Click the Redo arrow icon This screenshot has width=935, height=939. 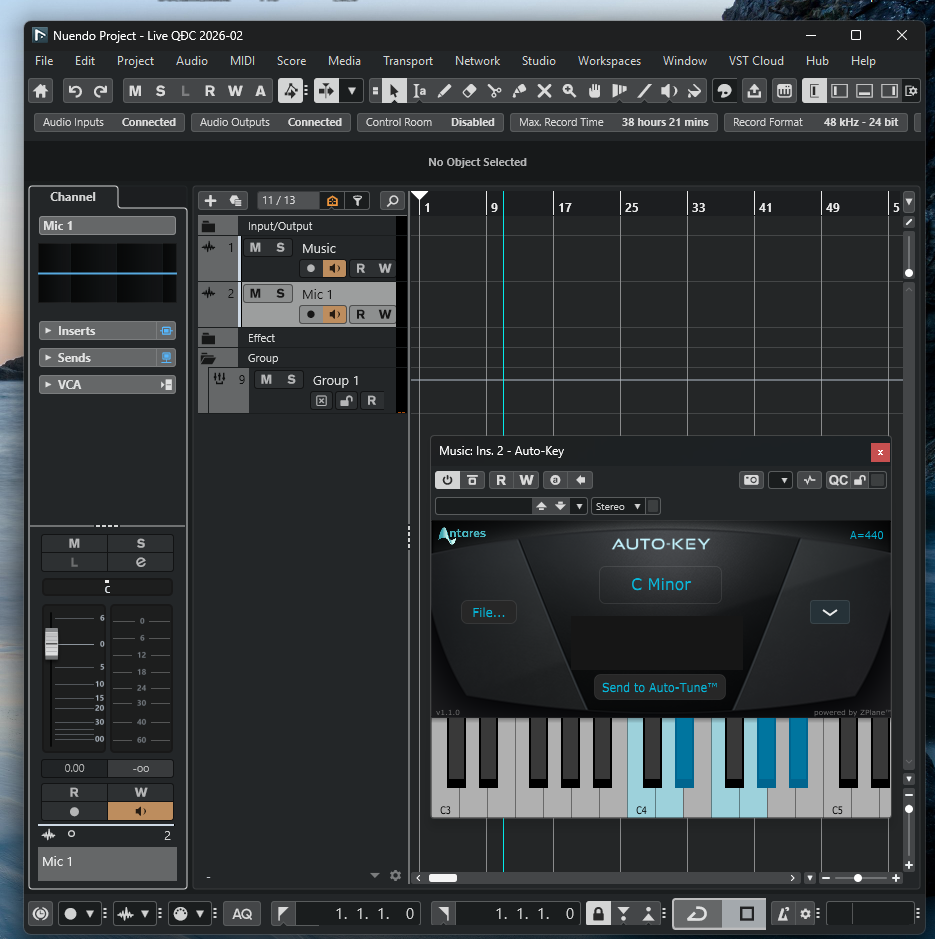coord(101,91)
